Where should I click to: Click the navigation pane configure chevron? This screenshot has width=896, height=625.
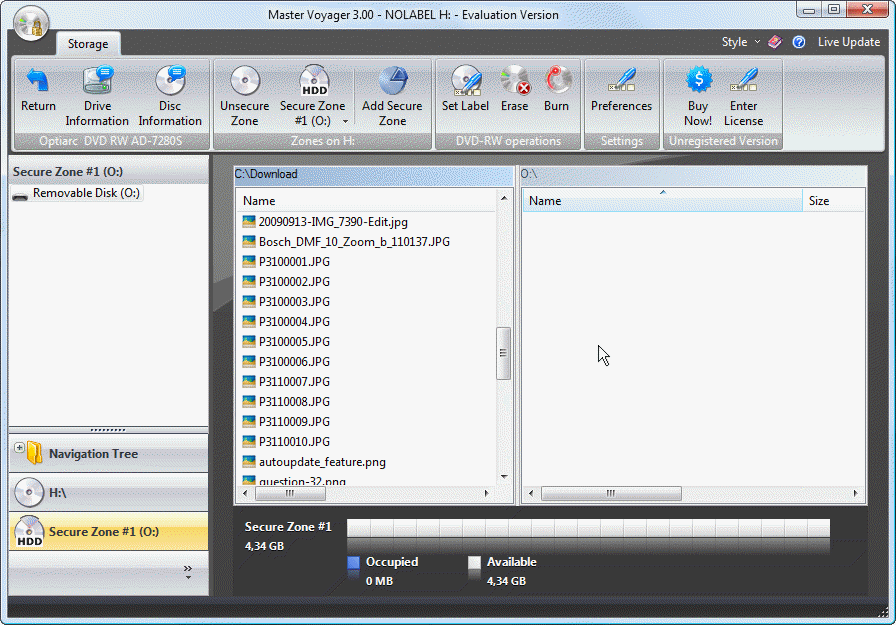(188, 572)
